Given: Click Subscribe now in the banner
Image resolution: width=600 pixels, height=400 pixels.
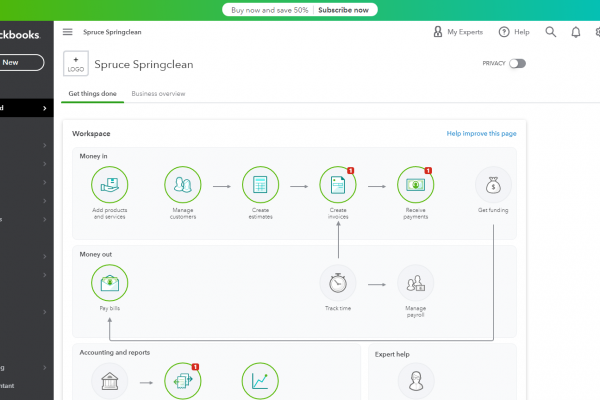Looking at the screenshot, I should (x=343, y=10).
